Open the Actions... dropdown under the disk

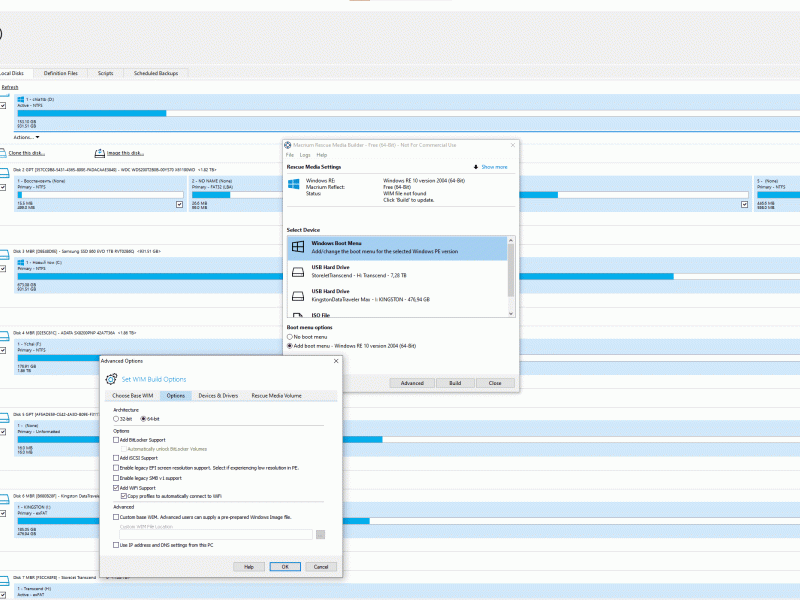tap(26, 137)
